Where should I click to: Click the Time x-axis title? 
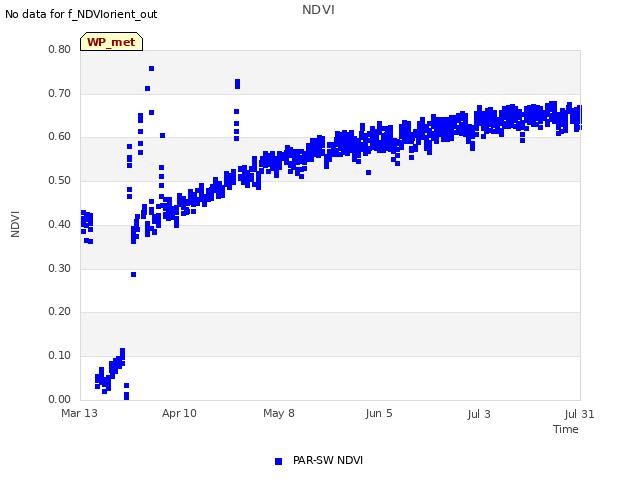click(x=566, y=429)
